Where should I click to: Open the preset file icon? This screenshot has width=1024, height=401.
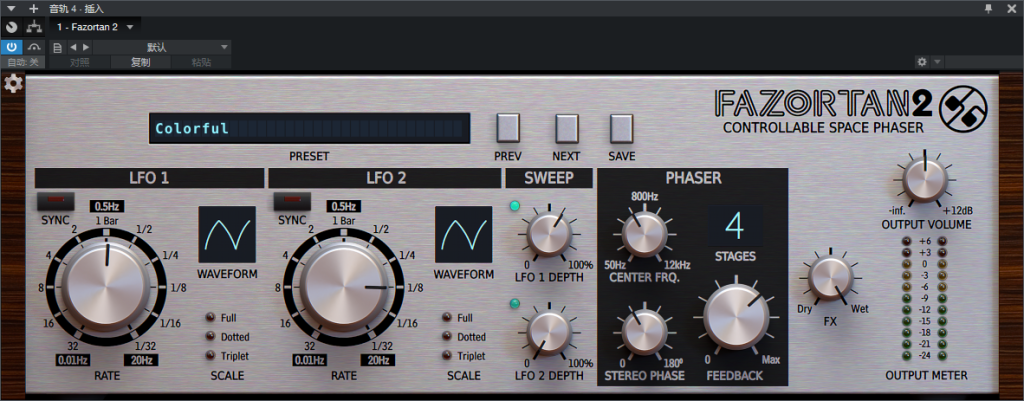tap(57, 47)
